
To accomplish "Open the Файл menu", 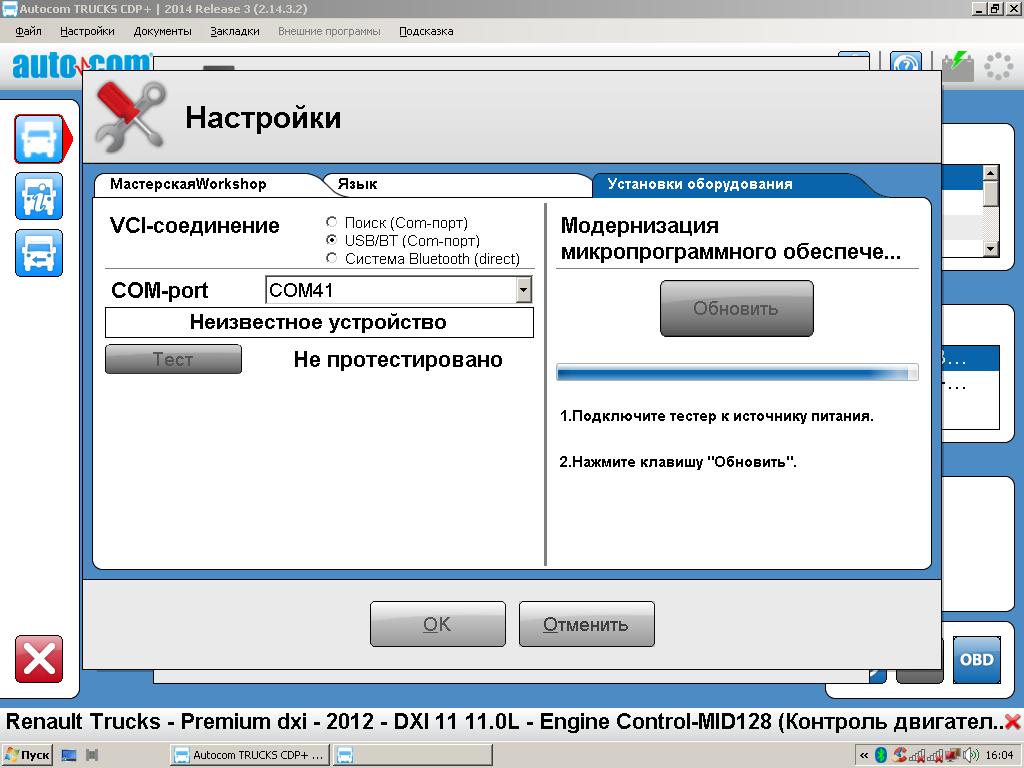I will point(28,31).
